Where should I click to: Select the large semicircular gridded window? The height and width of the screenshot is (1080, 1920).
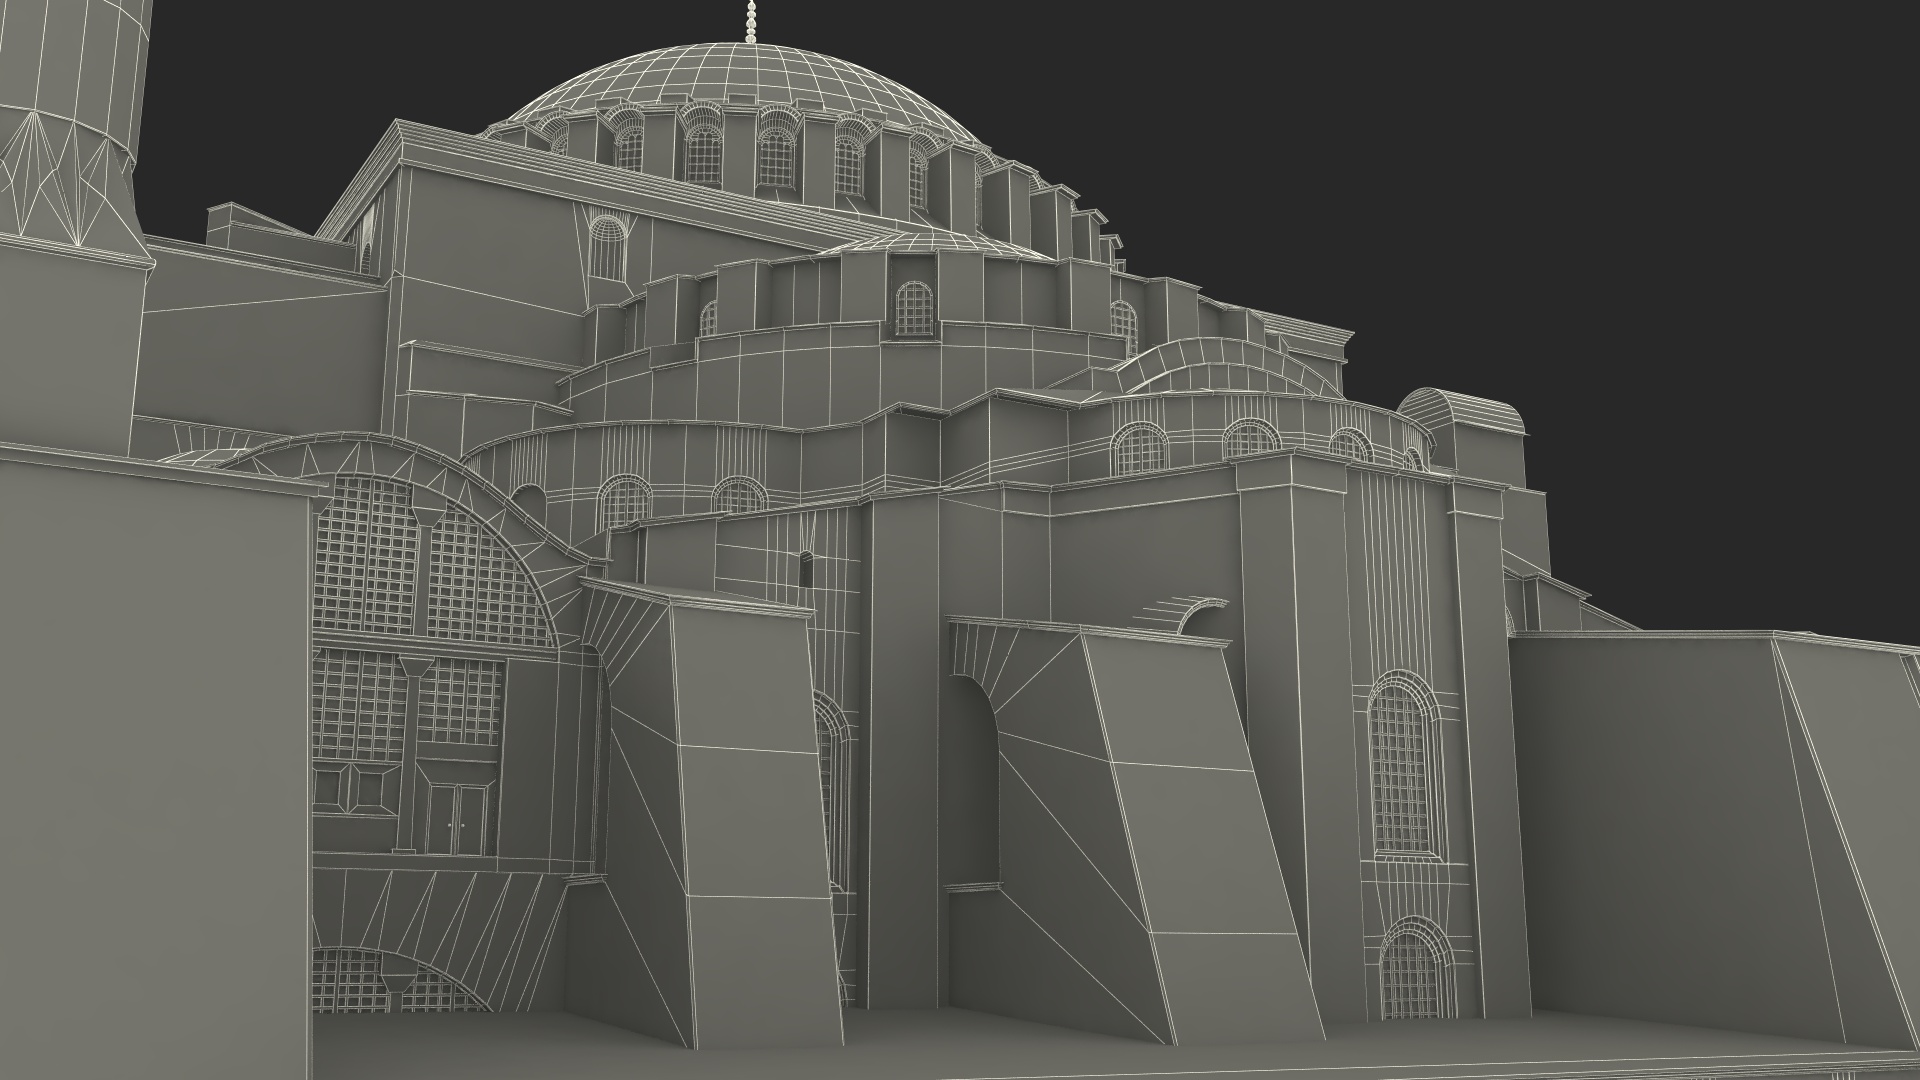pos(430,562)
